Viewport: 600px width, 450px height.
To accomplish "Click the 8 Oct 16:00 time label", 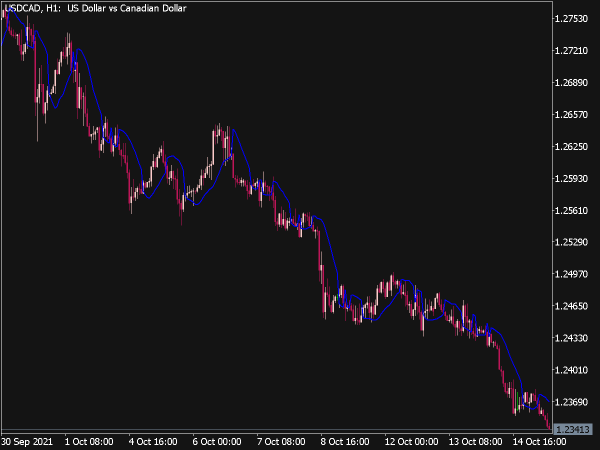I will pyautogui.click(x=345, y=442).
